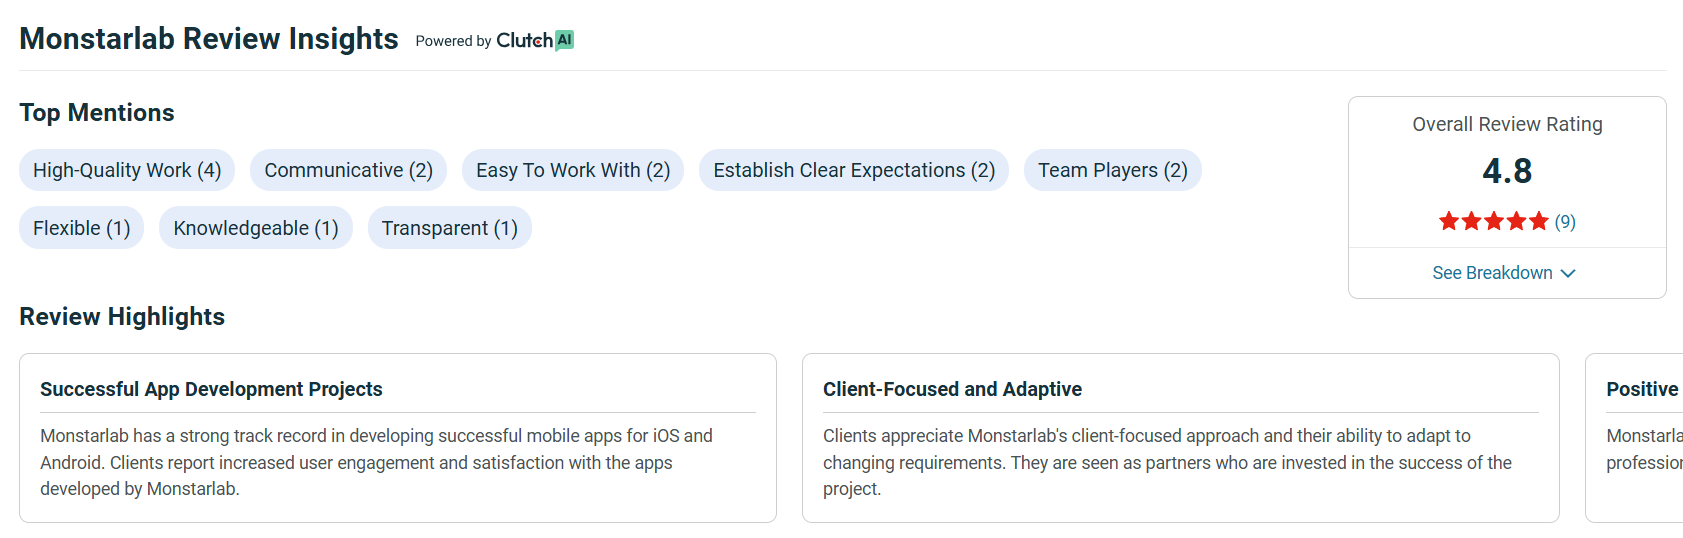Click the Overall Review Rating label
1683x538 pixels.
coord(1507,124)
